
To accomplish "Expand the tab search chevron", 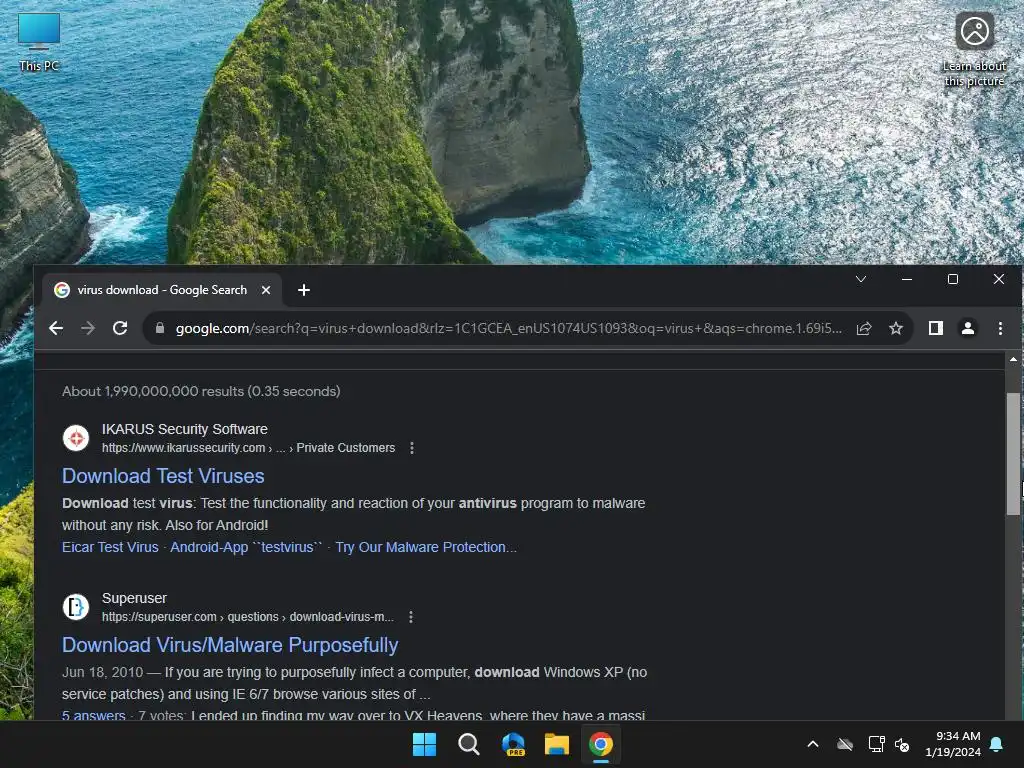I will [861, 280].
